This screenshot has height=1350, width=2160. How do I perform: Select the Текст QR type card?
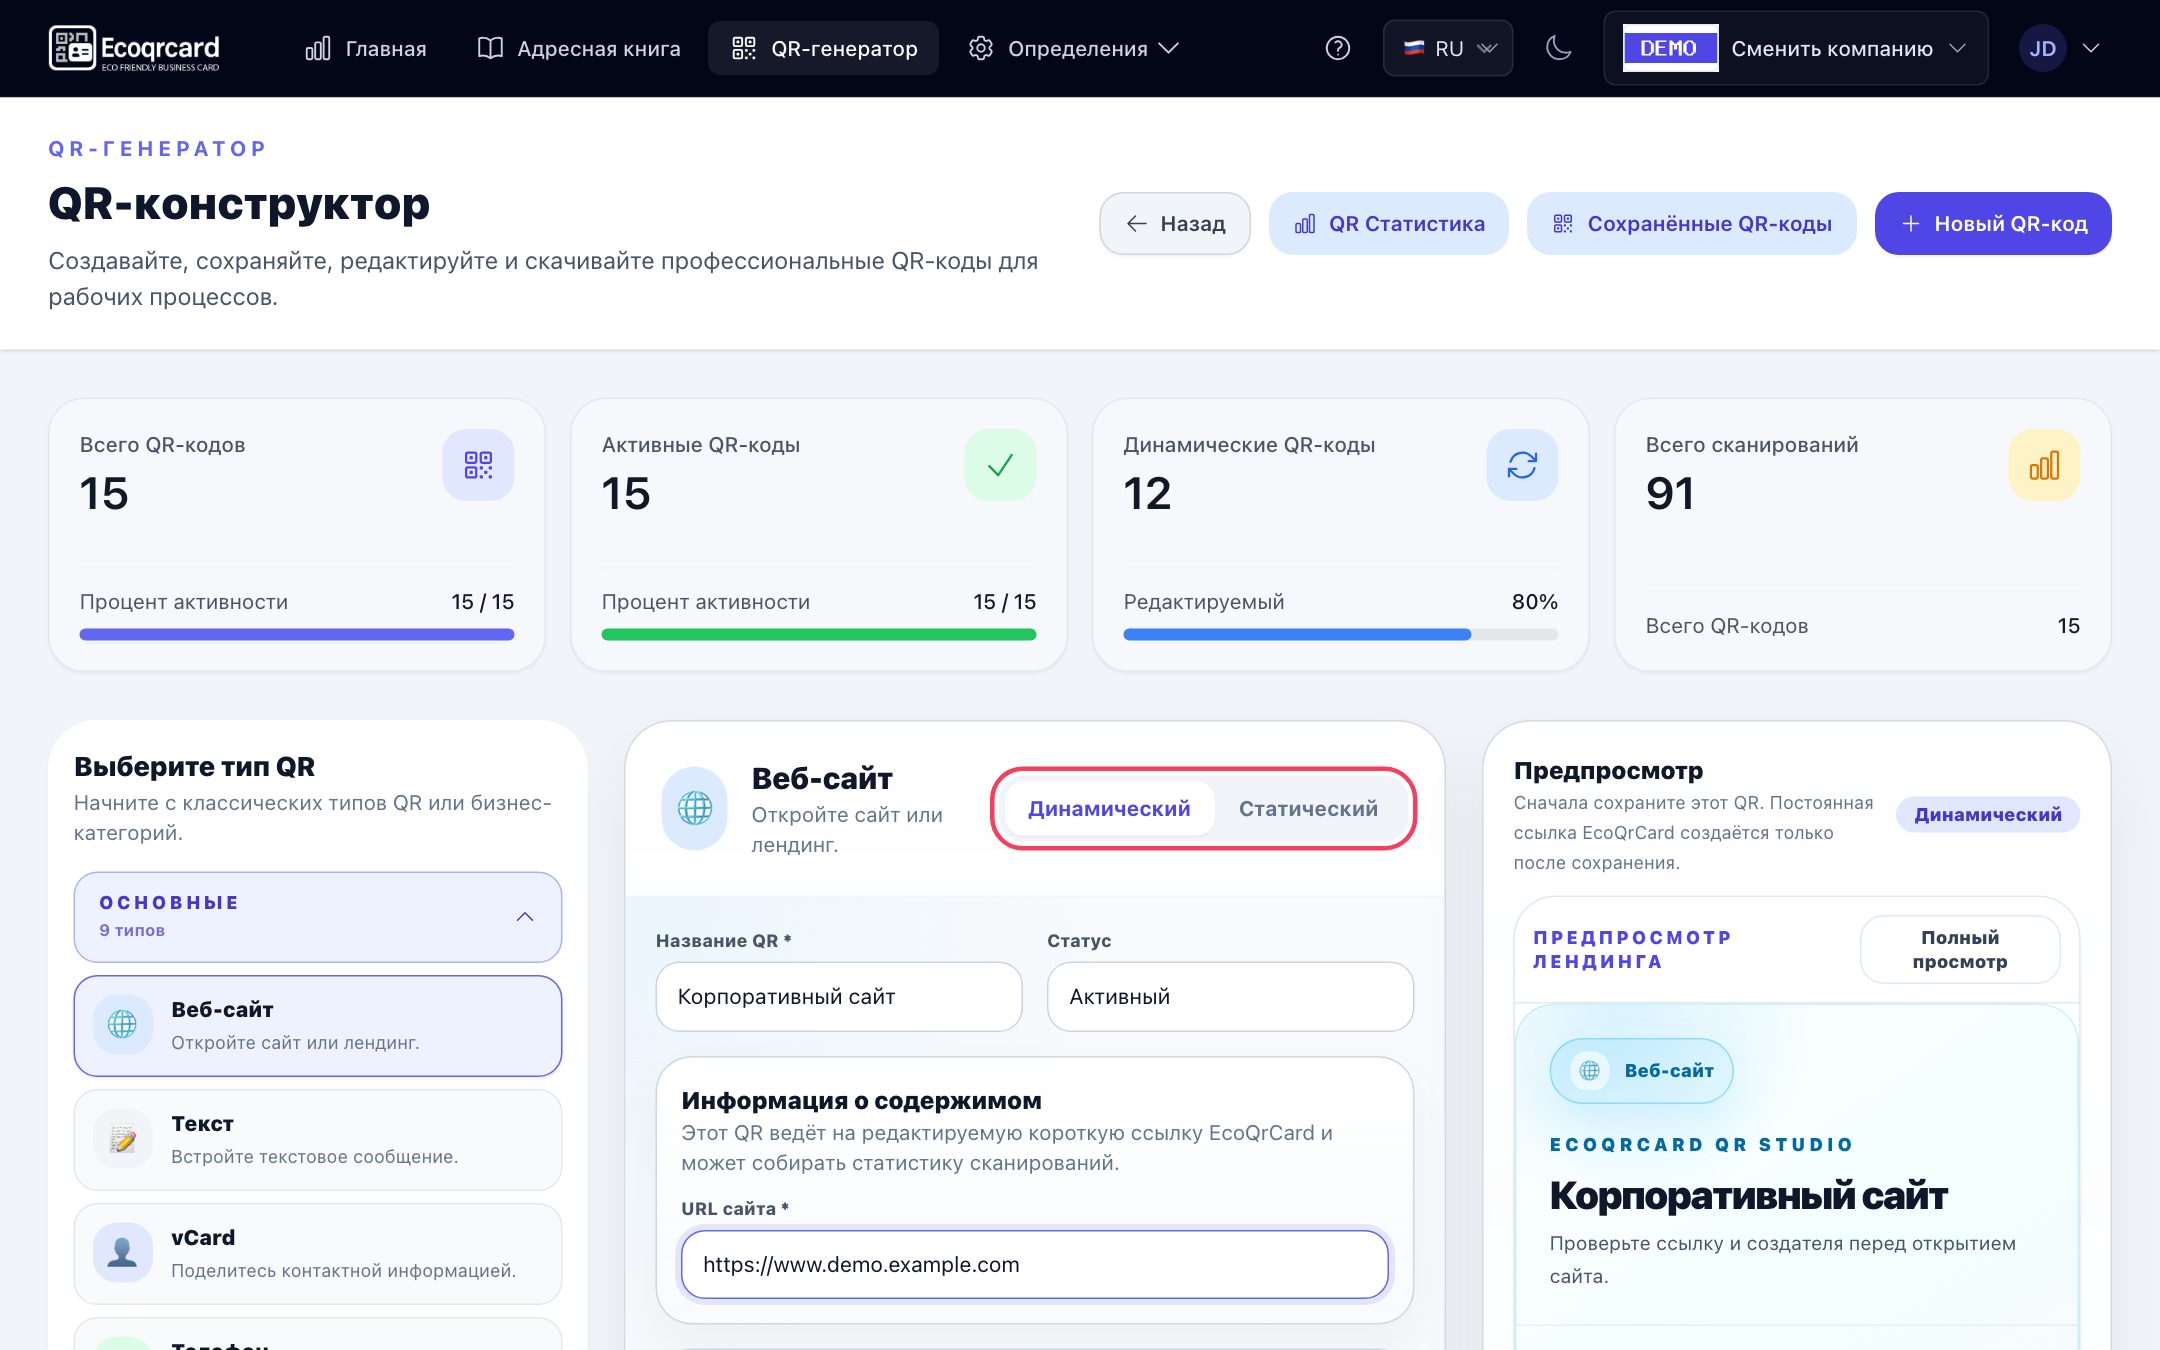[318, 1140]
